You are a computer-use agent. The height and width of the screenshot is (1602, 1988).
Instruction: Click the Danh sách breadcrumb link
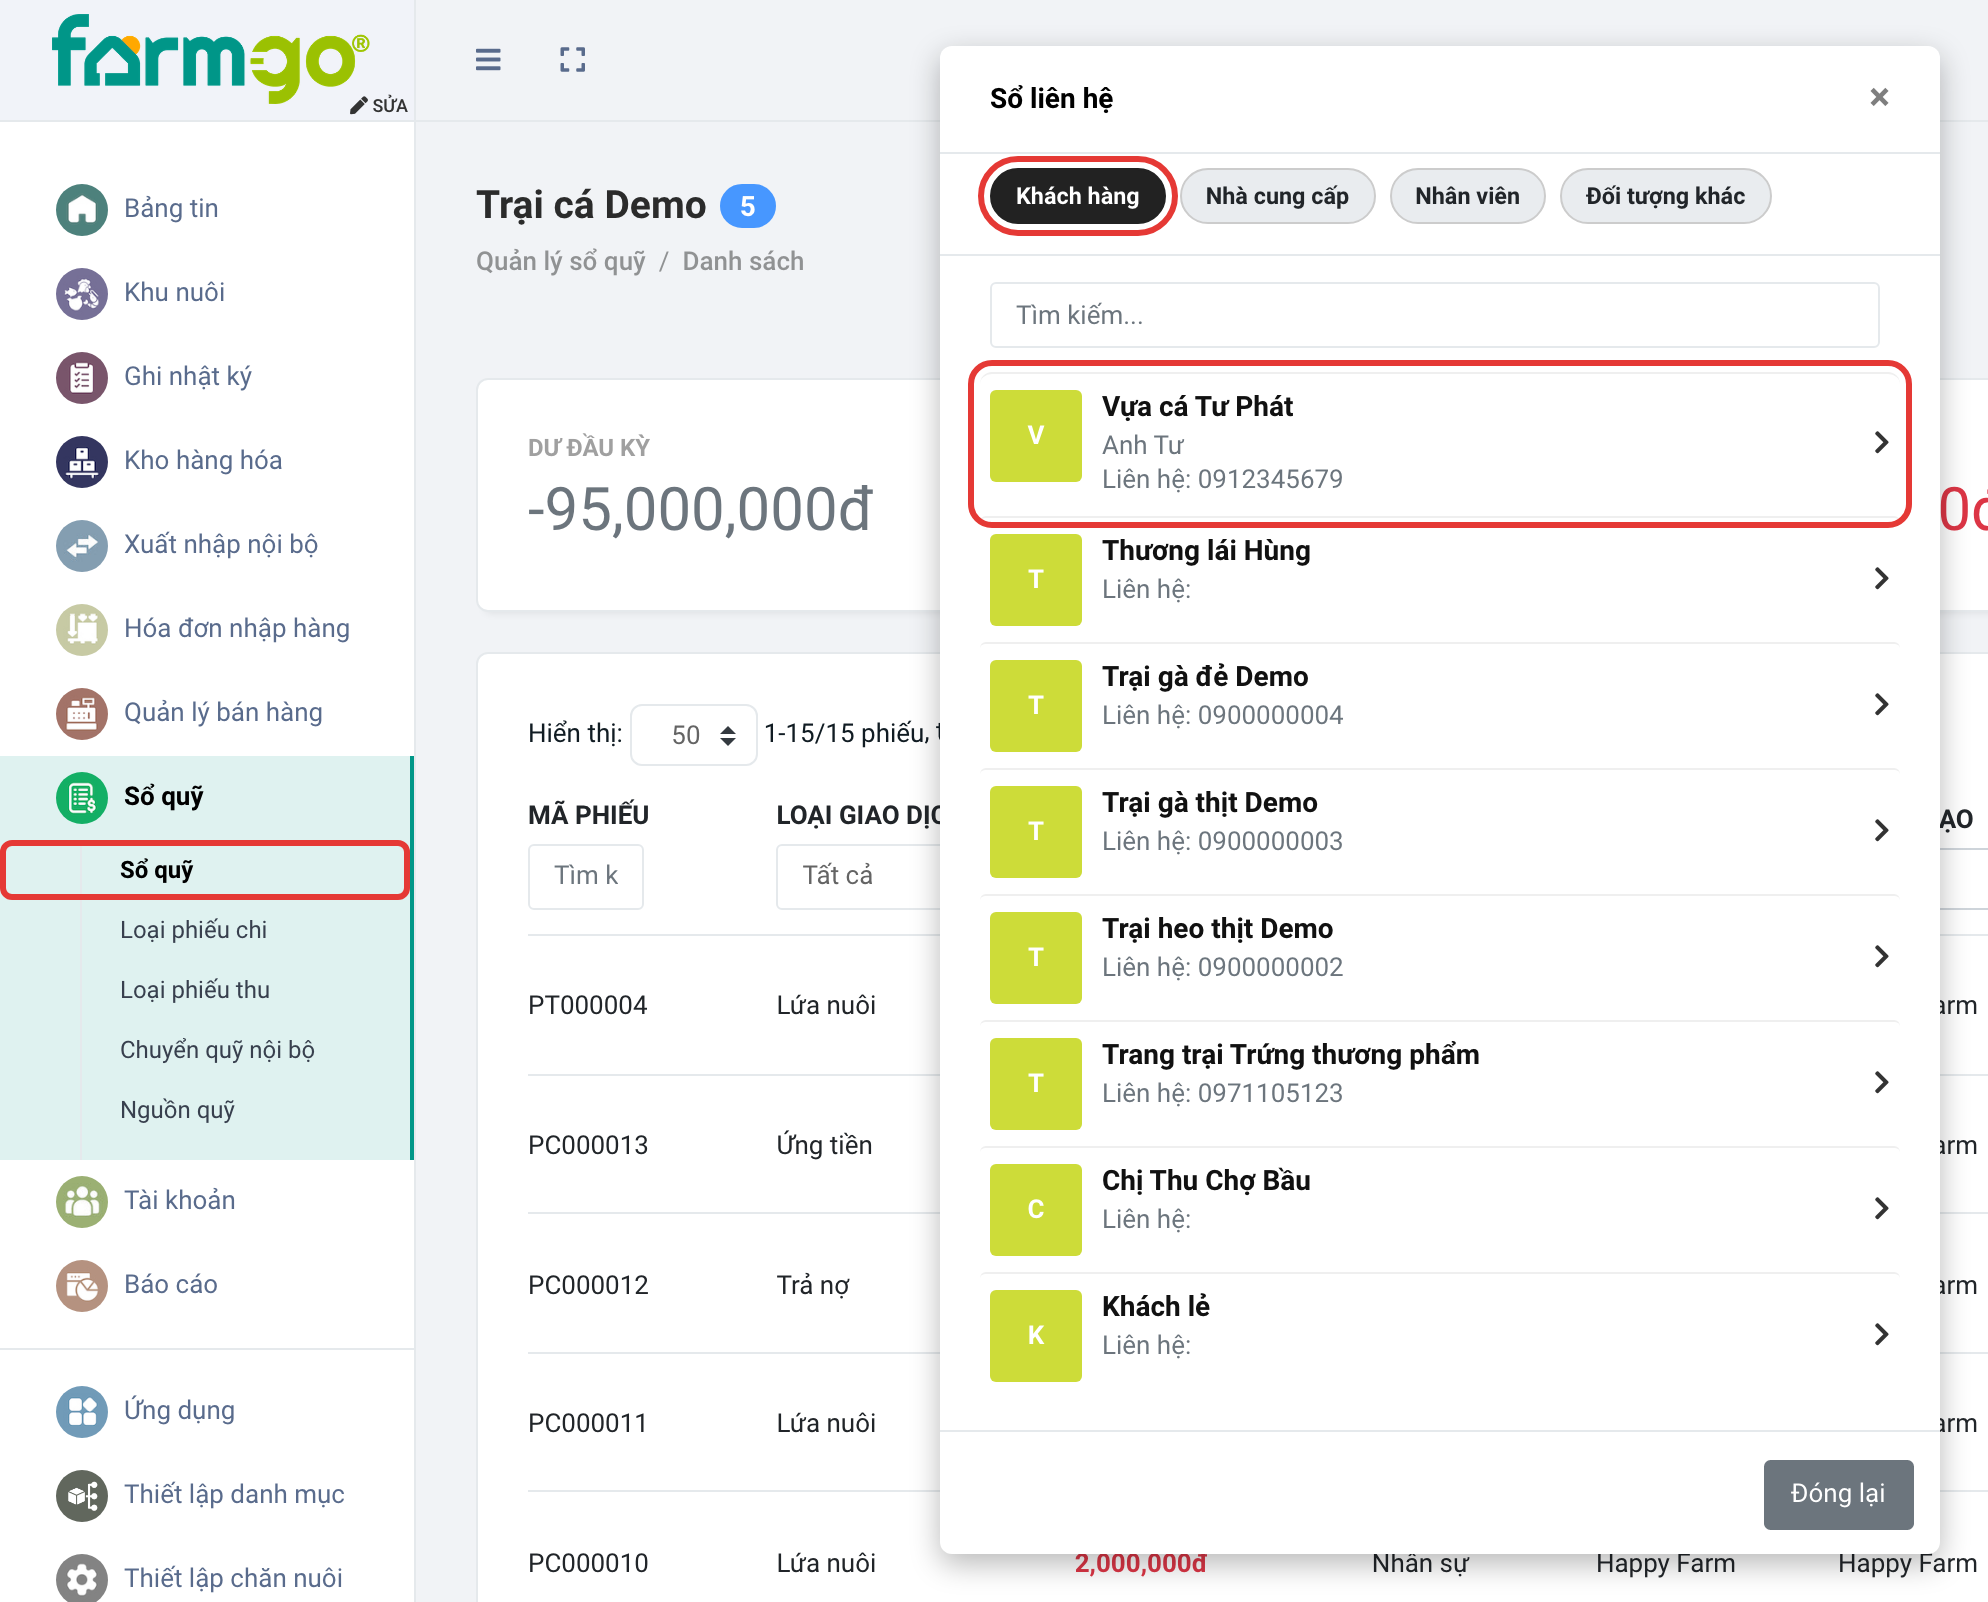click(743, 261)
